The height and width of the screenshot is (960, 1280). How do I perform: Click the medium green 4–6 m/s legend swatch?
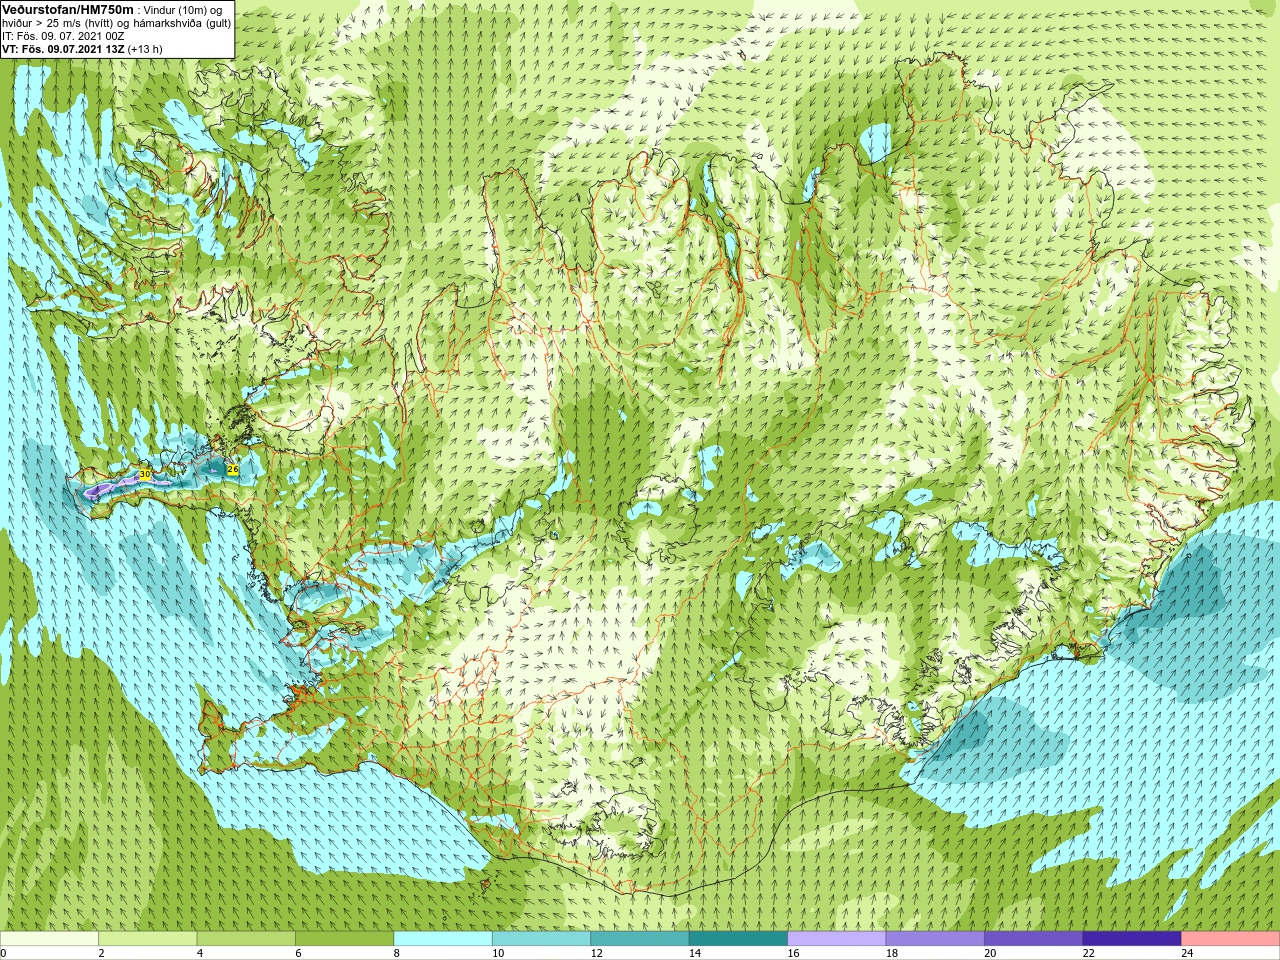[x=246, y=939]
